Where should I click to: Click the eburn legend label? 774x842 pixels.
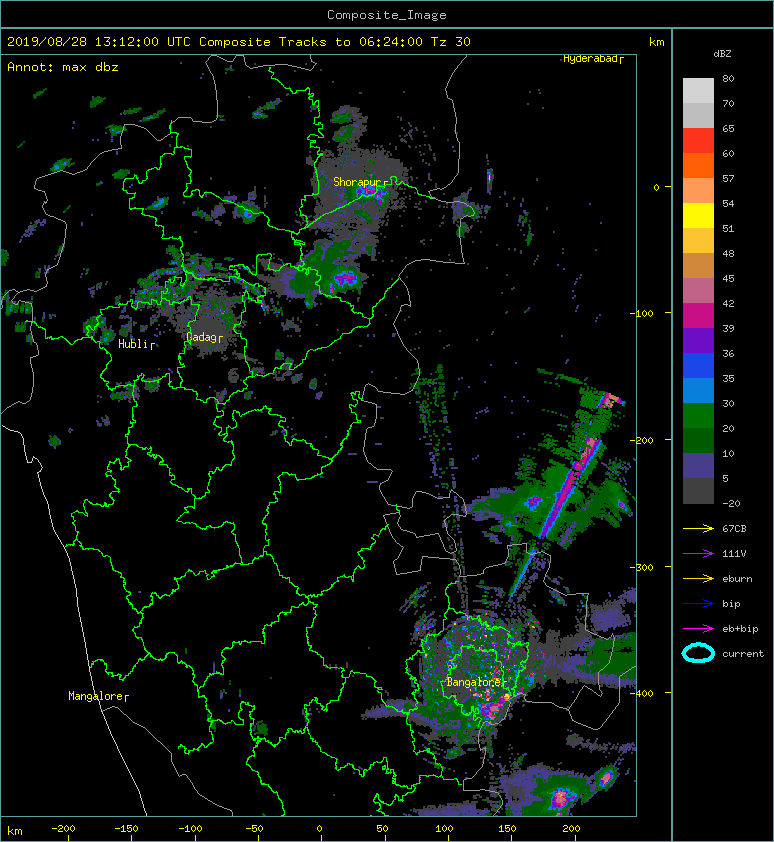737,579
